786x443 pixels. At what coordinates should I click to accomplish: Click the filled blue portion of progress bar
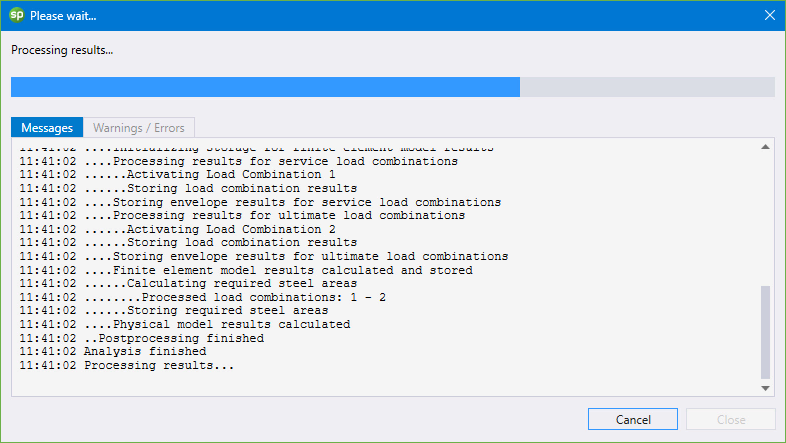[x=265, y=87]
